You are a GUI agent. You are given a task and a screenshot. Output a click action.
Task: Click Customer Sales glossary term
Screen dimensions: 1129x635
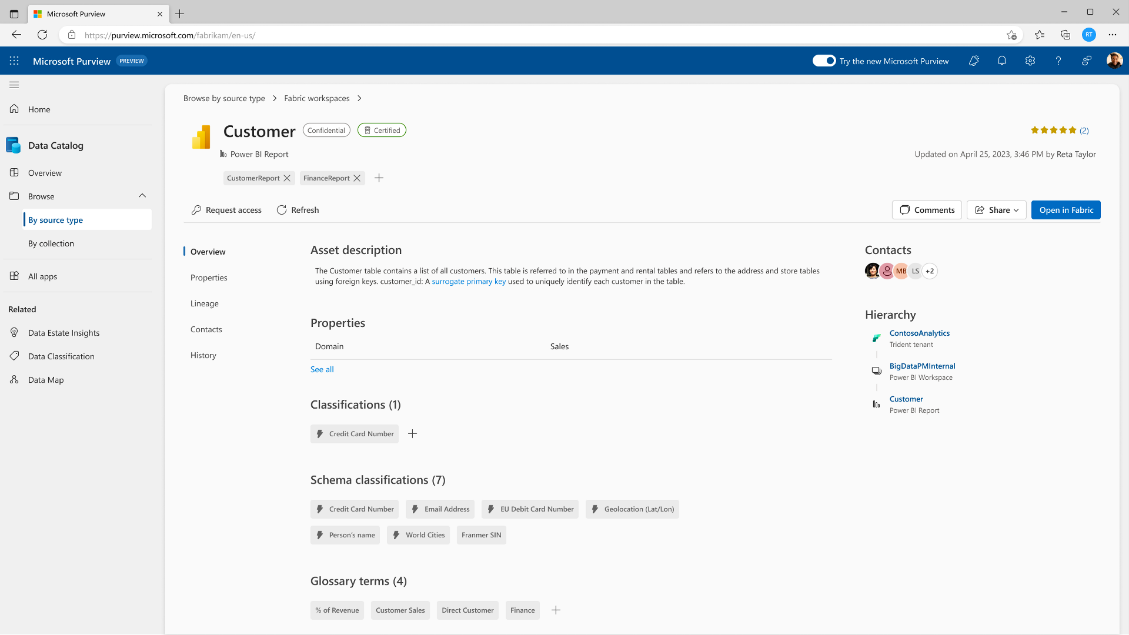click(400, 611)
